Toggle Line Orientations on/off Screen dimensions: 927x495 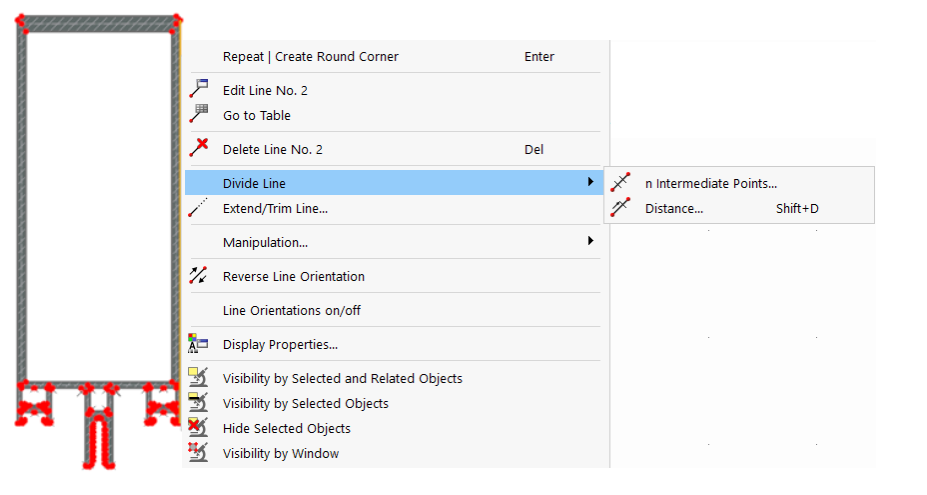[291, 310]
